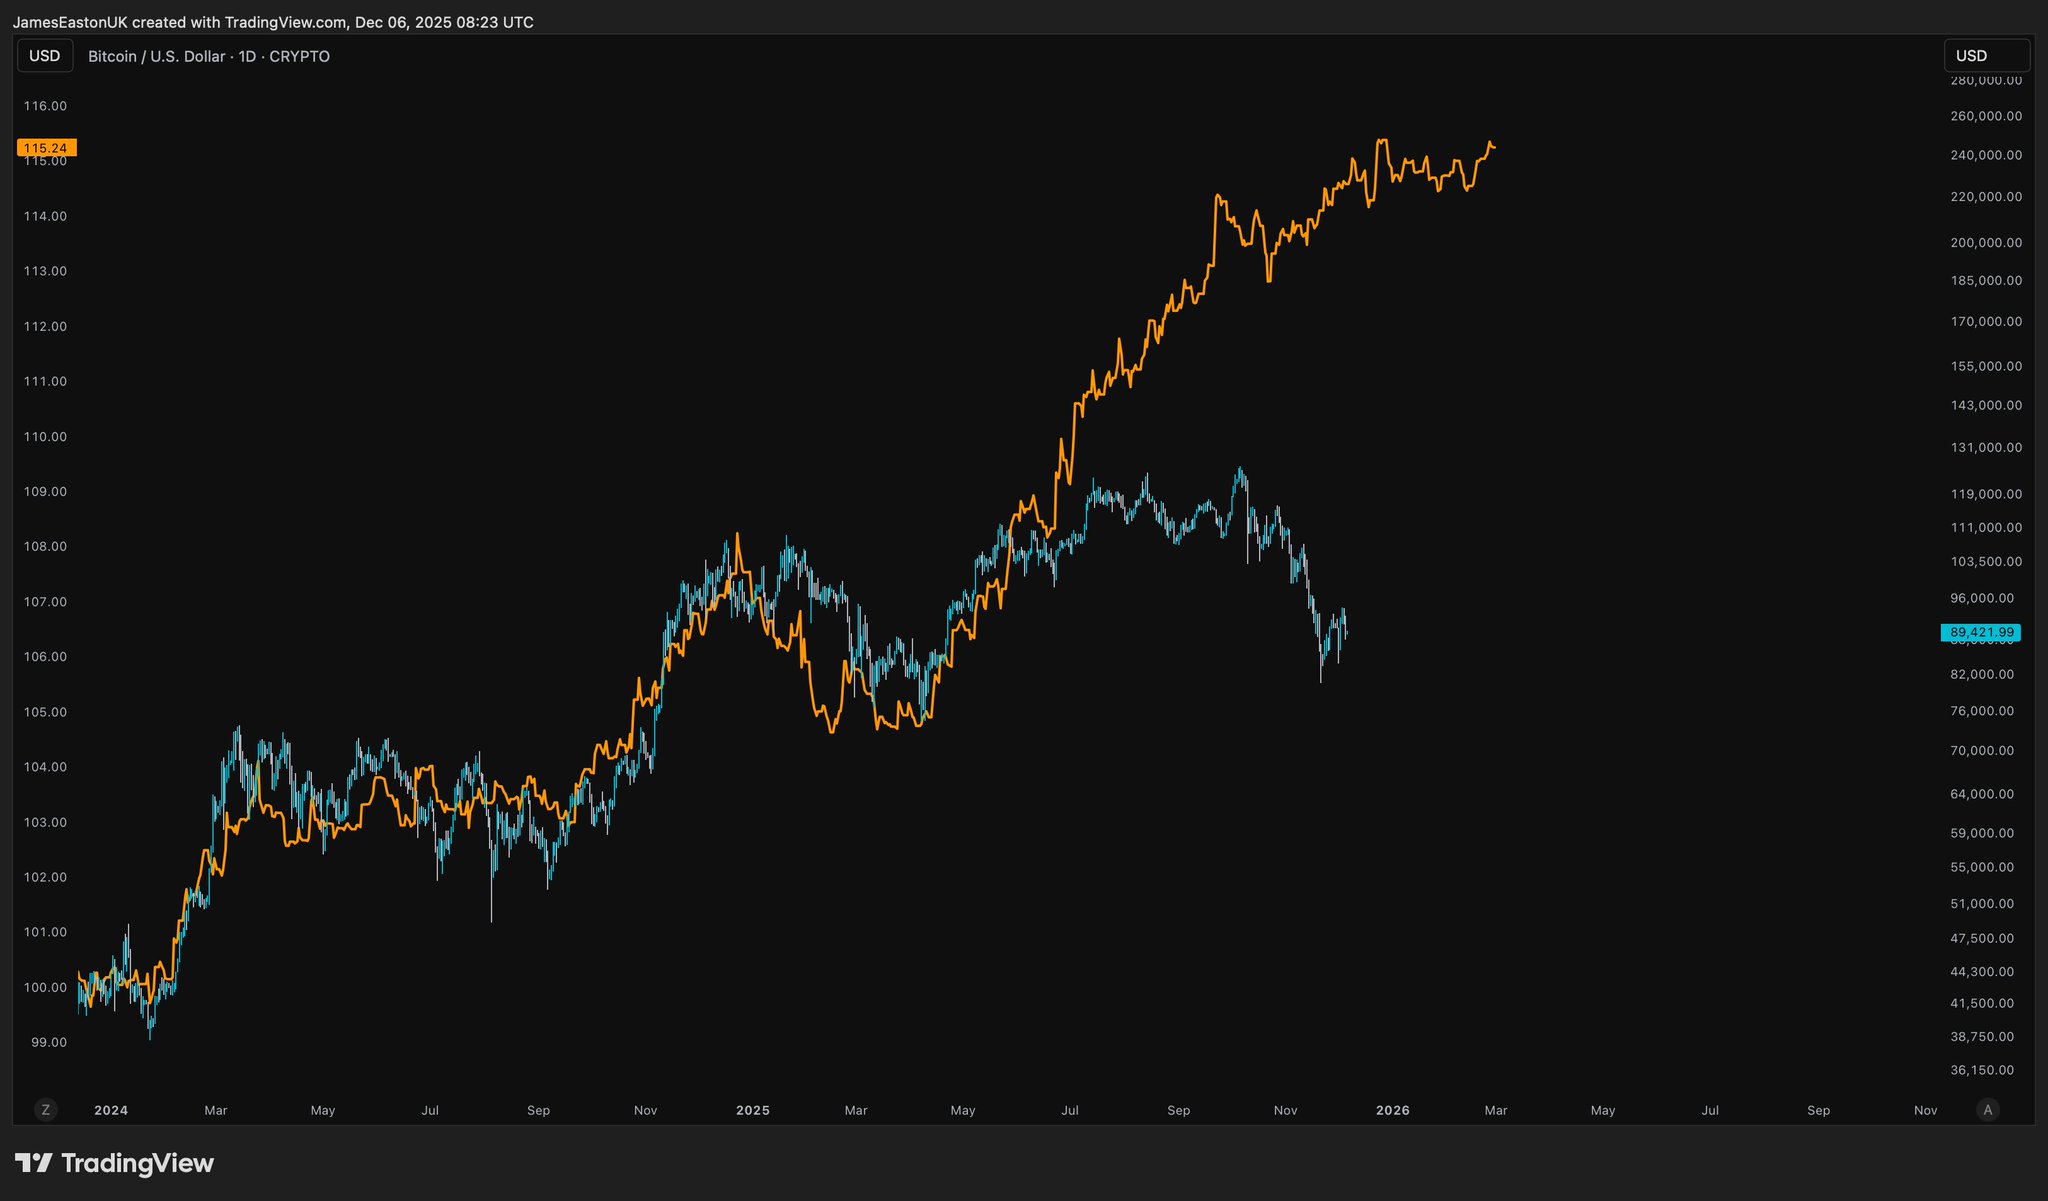Open the left axis USD currency selector
This screenshot has width=2048, height=1201.
[45, 56]
